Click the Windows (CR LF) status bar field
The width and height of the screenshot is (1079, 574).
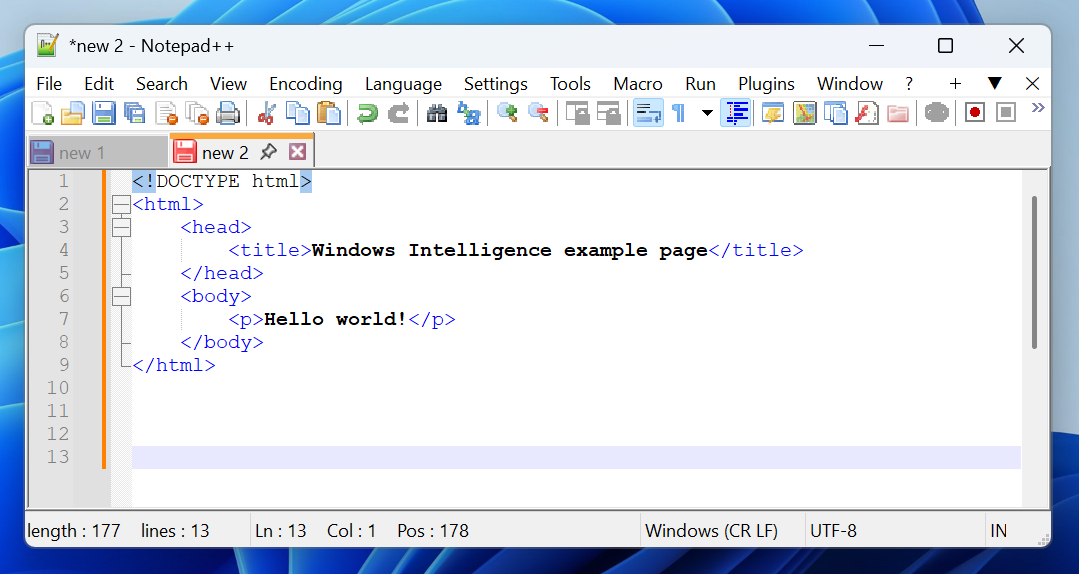pos(711,531)
